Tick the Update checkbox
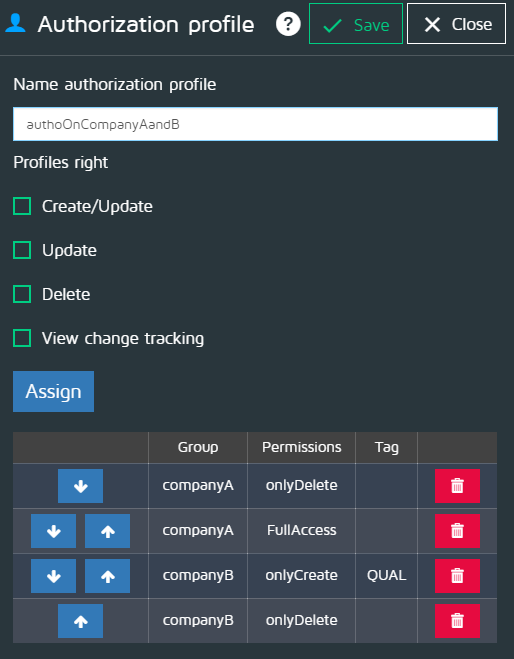The height and width of the screenshot is (659, 514). pos(22,250)
